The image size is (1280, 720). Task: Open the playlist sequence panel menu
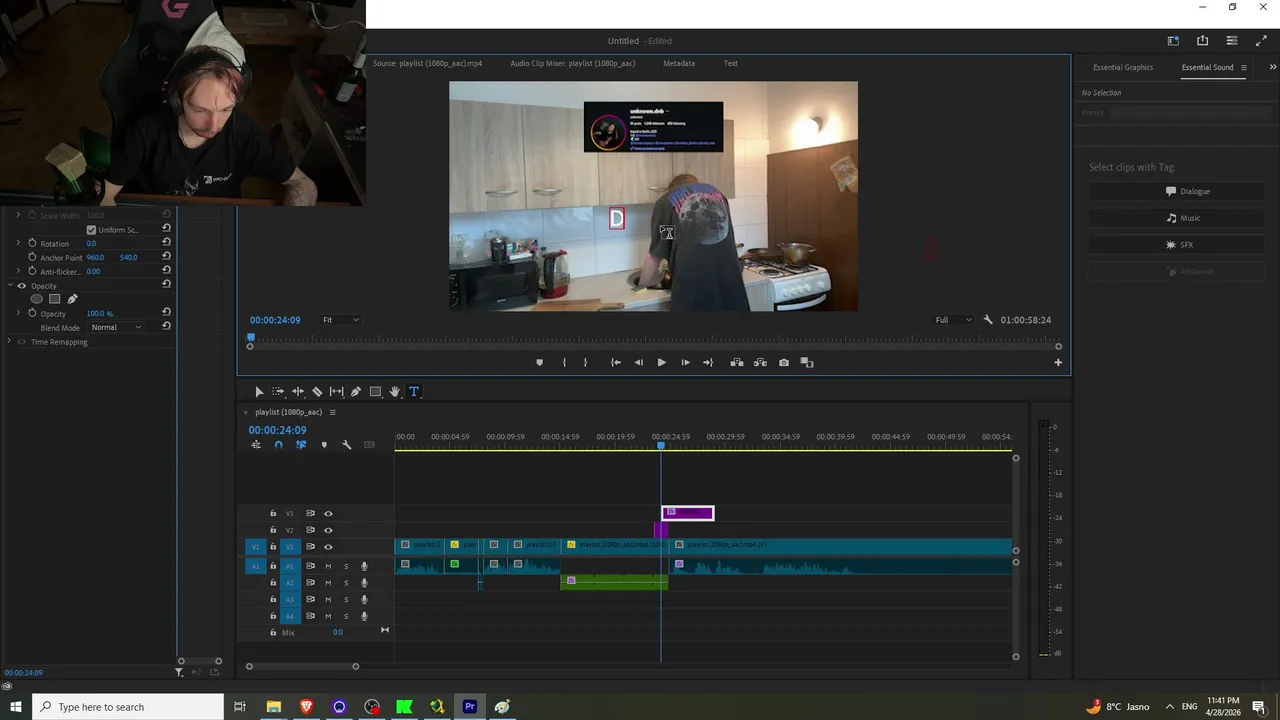(x=333, y=412)
